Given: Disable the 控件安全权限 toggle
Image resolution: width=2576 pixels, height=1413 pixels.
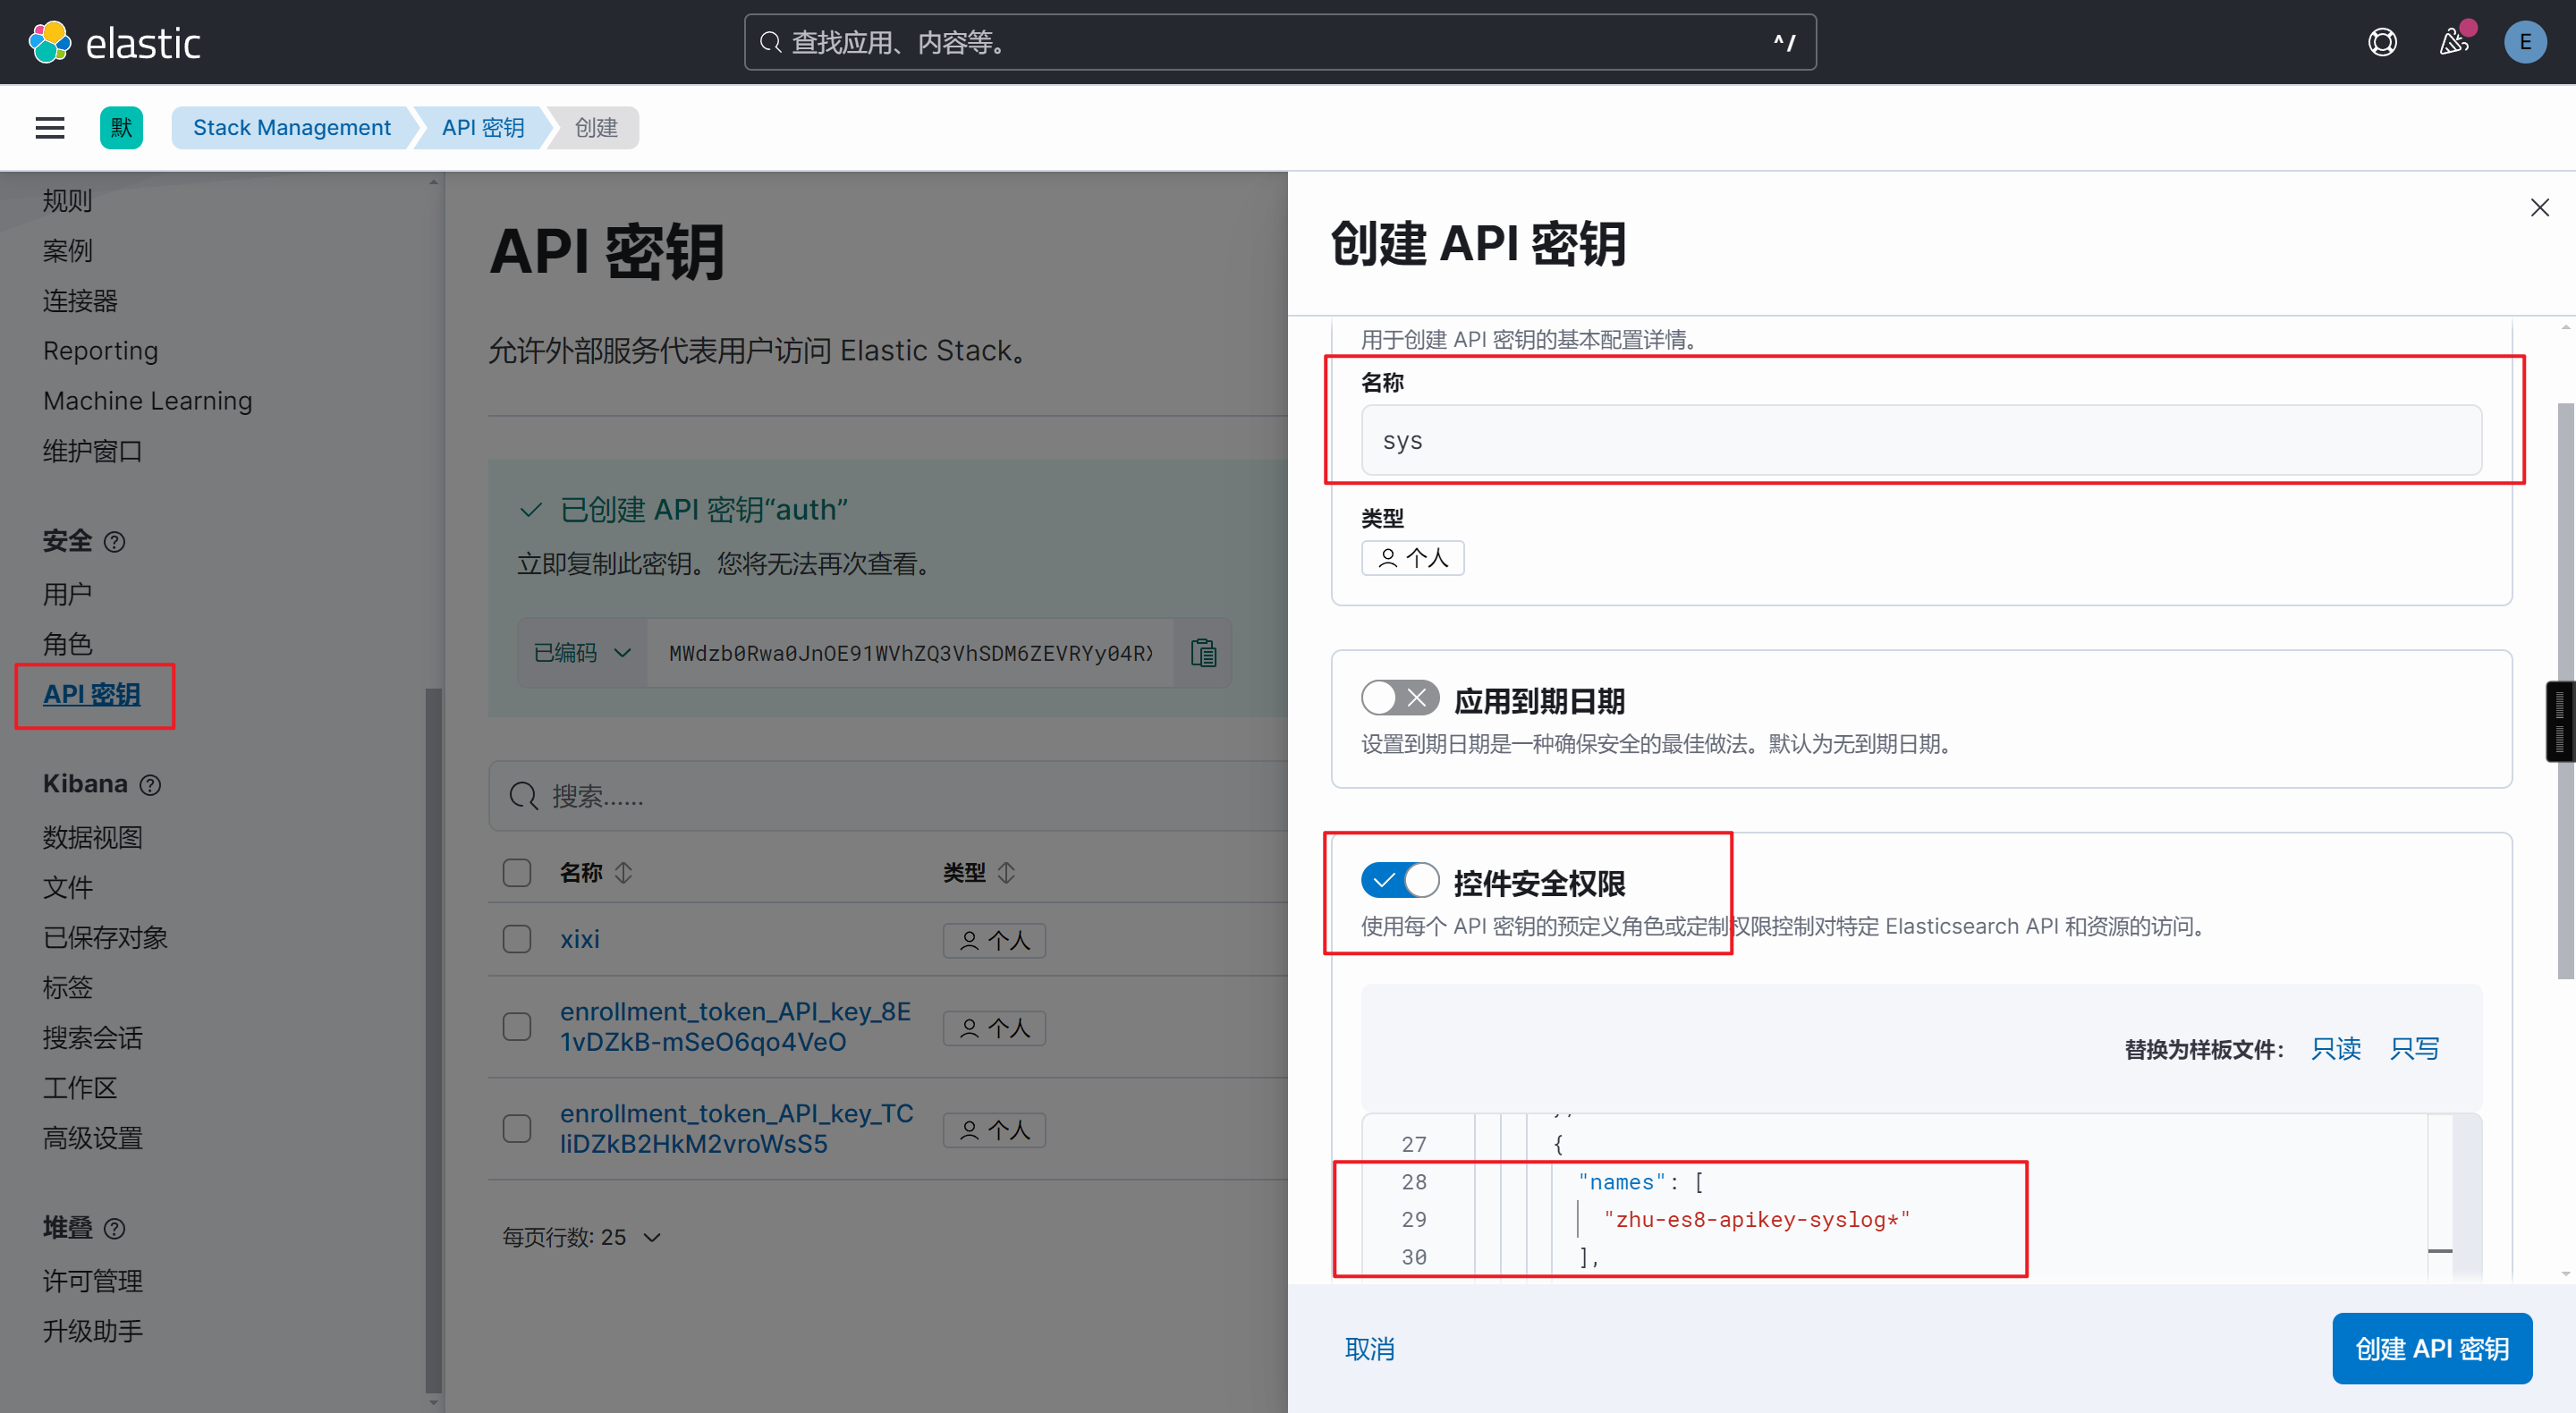Looking at the screenshot, I should (1399, 880).
